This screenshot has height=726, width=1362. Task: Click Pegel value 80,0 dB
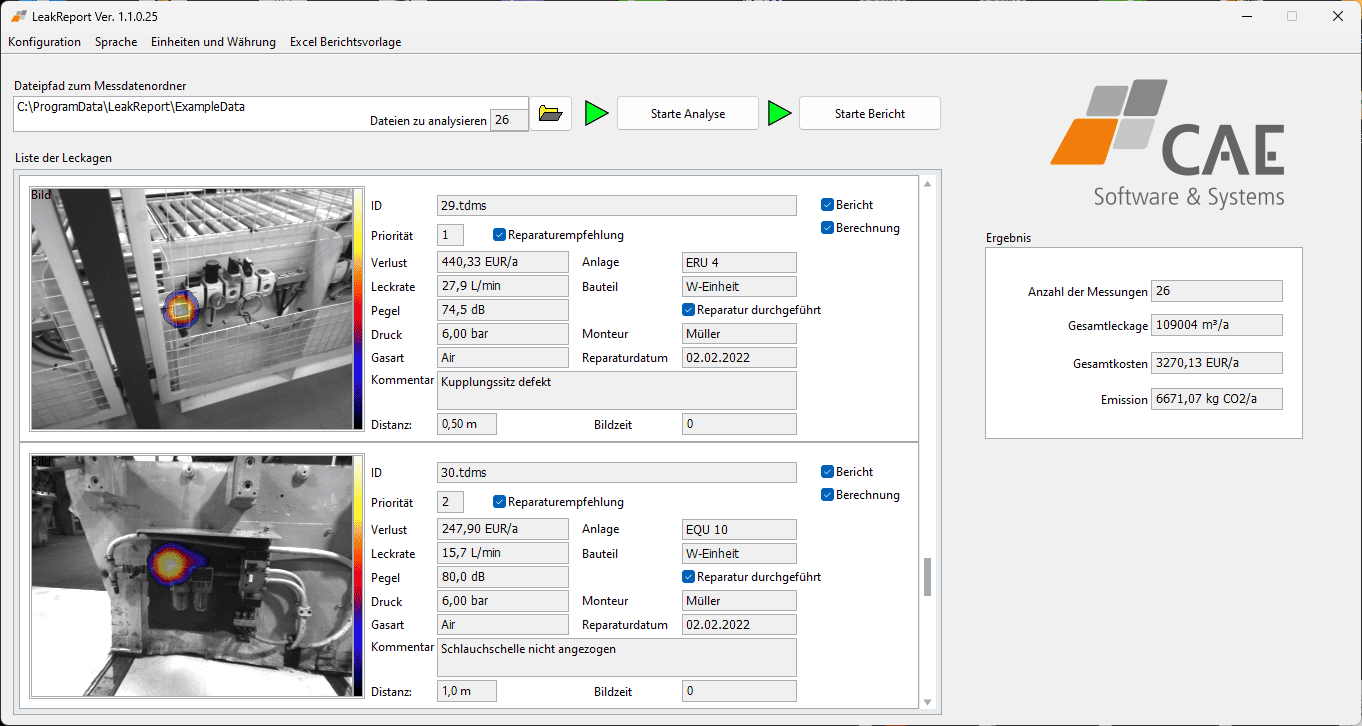tap(502, 577)
